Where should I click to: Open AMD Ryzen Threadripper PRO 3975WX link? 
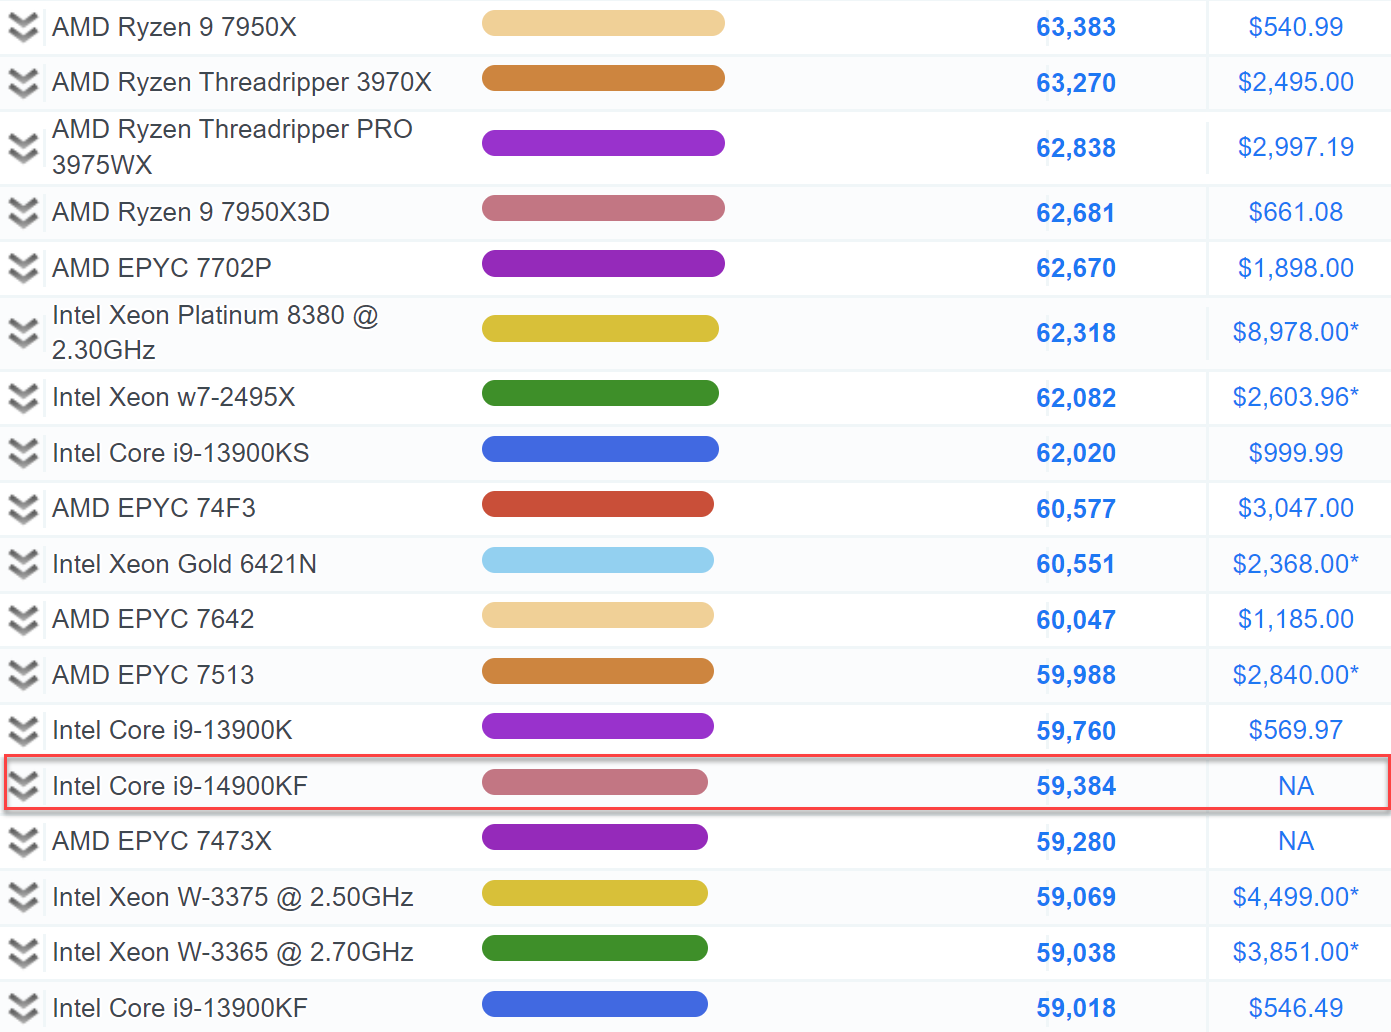[232, 147]
